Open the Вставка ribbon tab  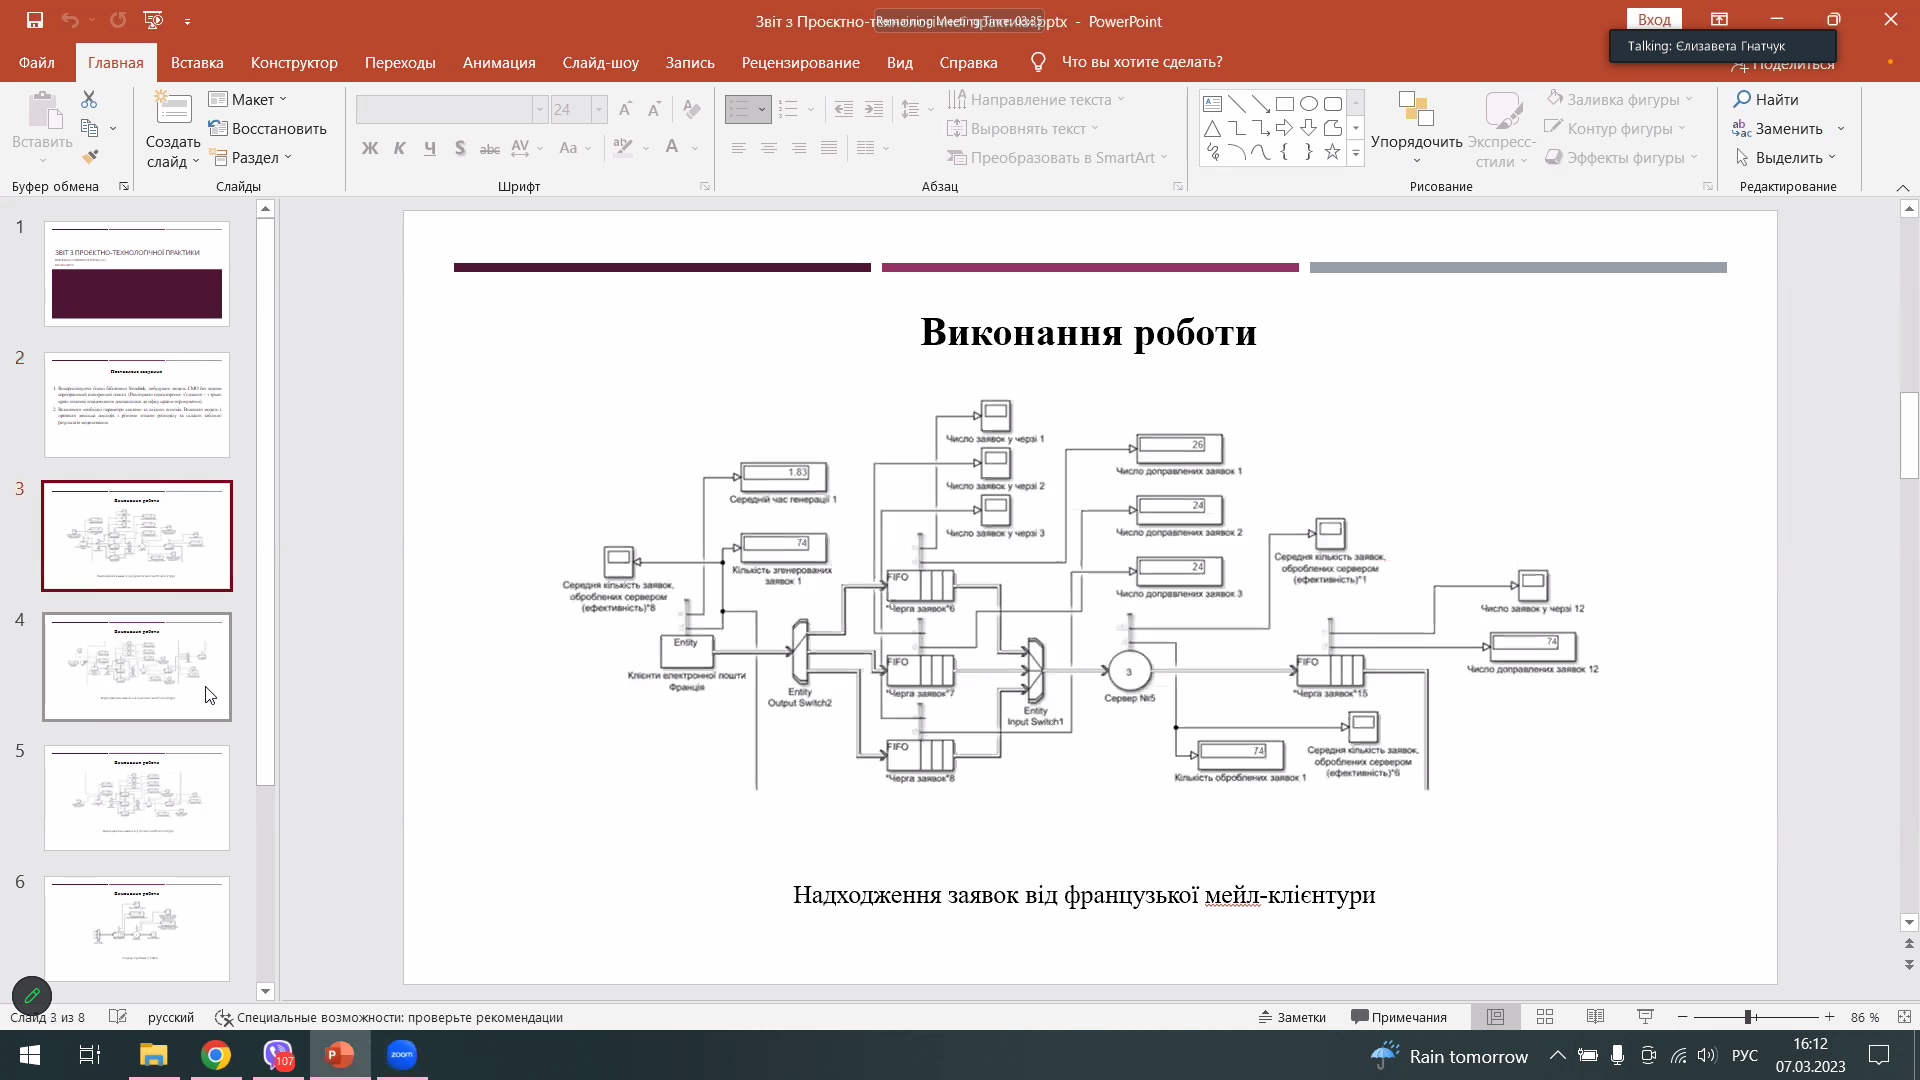(197, 62)
